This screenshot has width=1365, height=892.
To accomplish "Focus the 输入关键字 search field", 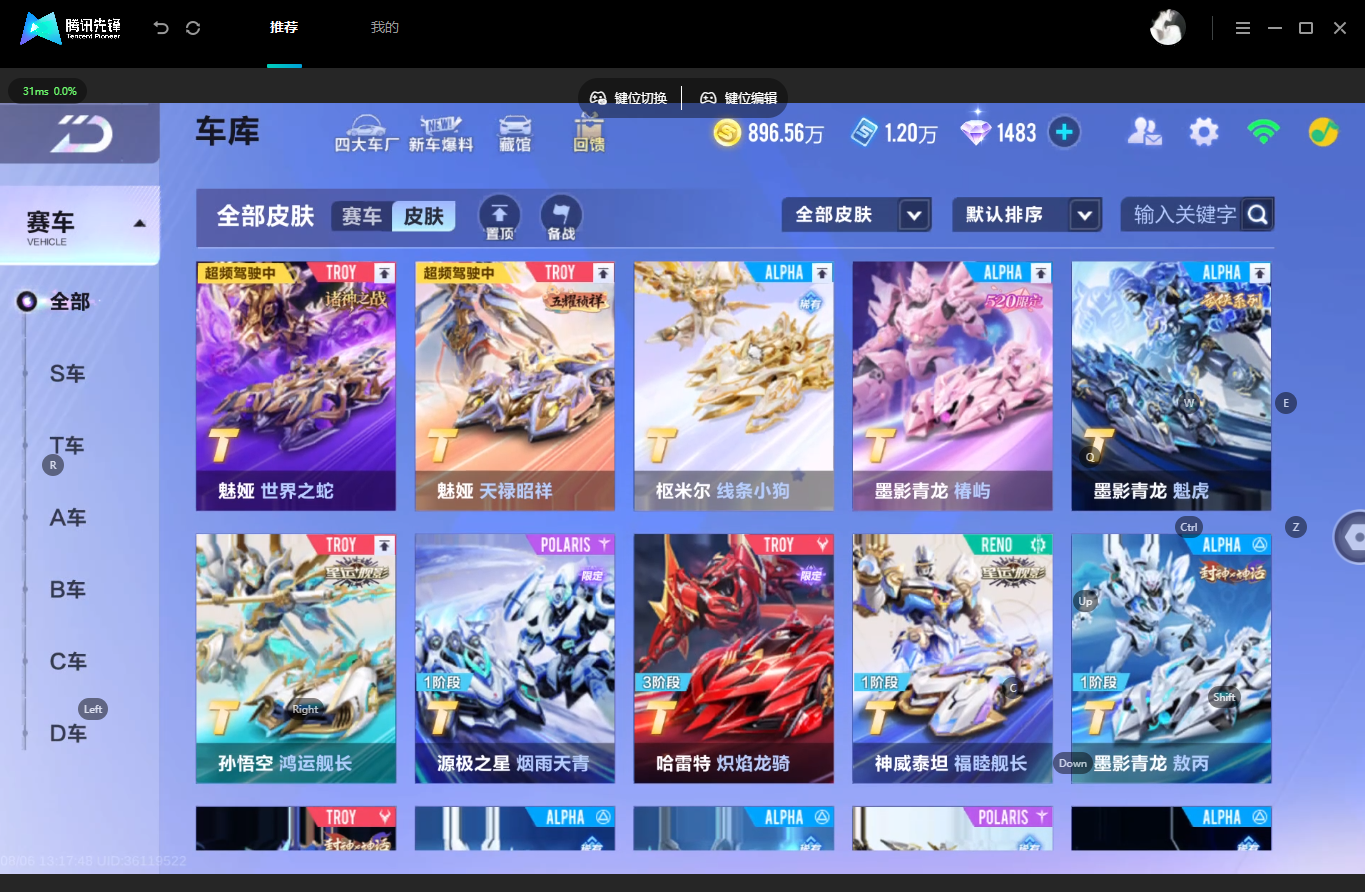I will click(x=1185, y=214).
